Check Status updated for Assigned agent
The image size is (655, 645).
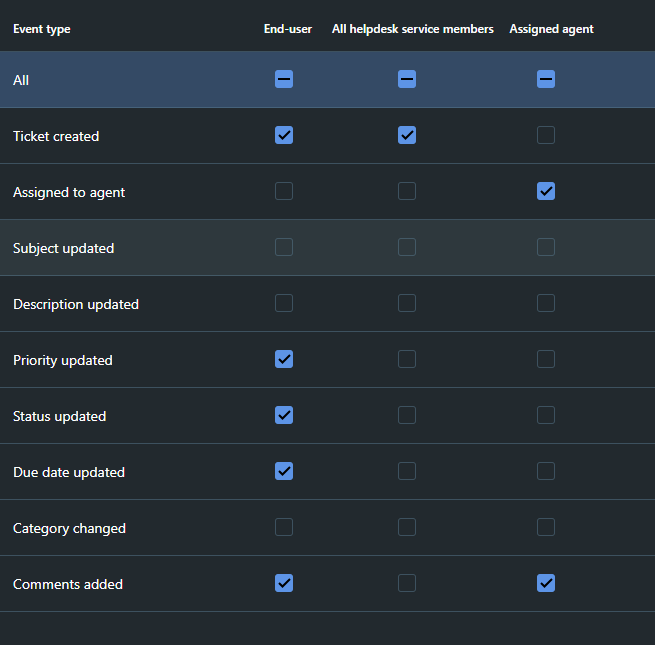pos(546,415)
